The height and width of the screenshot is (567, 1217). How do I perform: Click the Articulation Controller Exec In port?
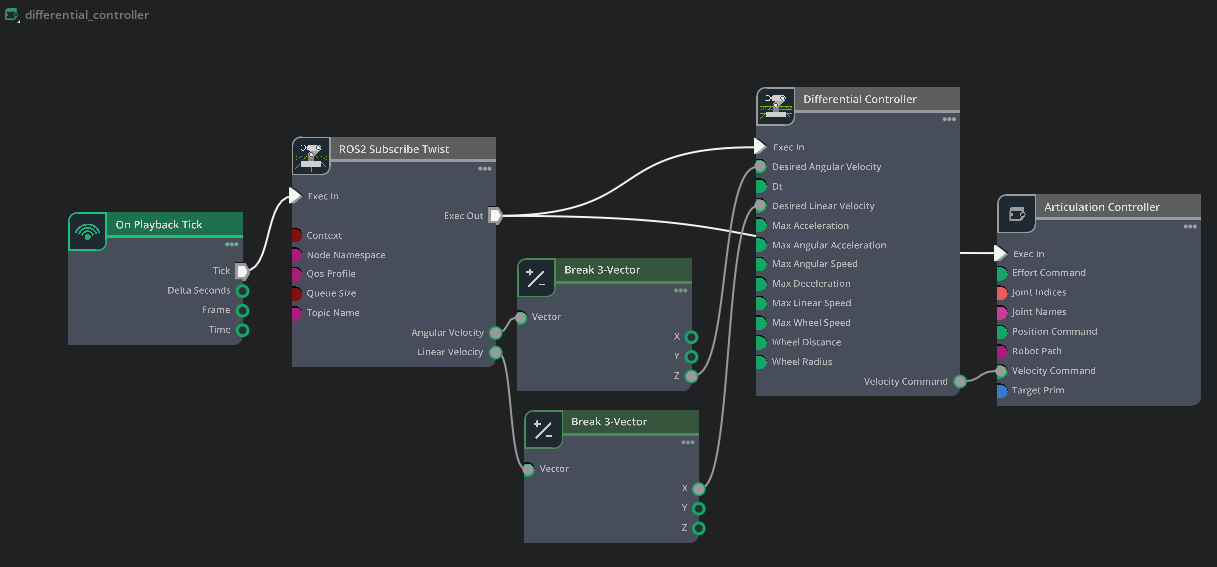click(x=1001, y=254)
